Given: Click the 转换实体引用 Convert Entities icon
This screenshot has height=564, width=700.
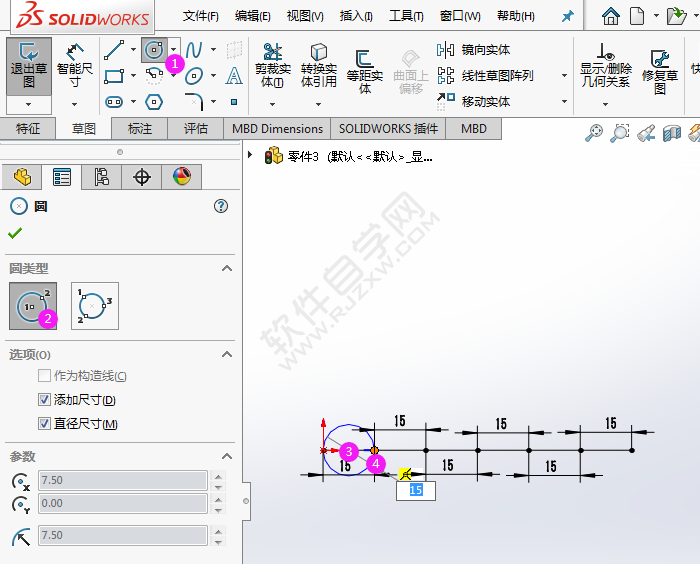Looking at the screenshot, I should tap(318, 63).
